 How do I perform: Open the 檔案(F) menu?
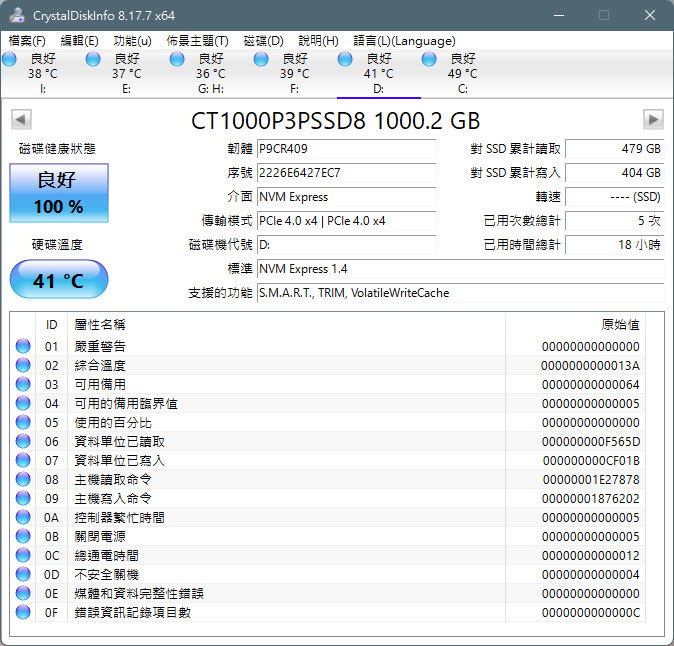(x=27, y=41)
